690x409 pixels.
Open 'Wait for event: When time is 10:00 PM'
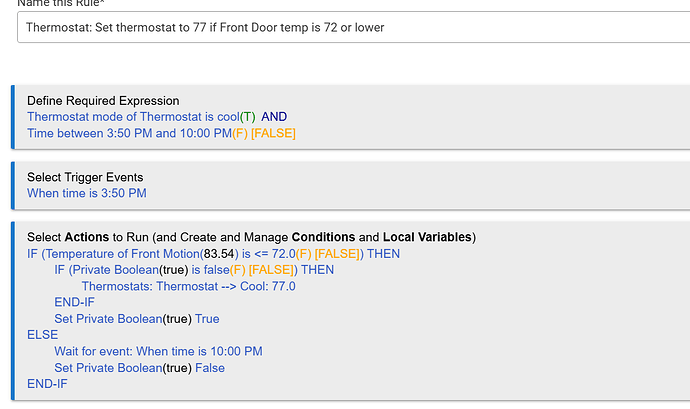158,352
